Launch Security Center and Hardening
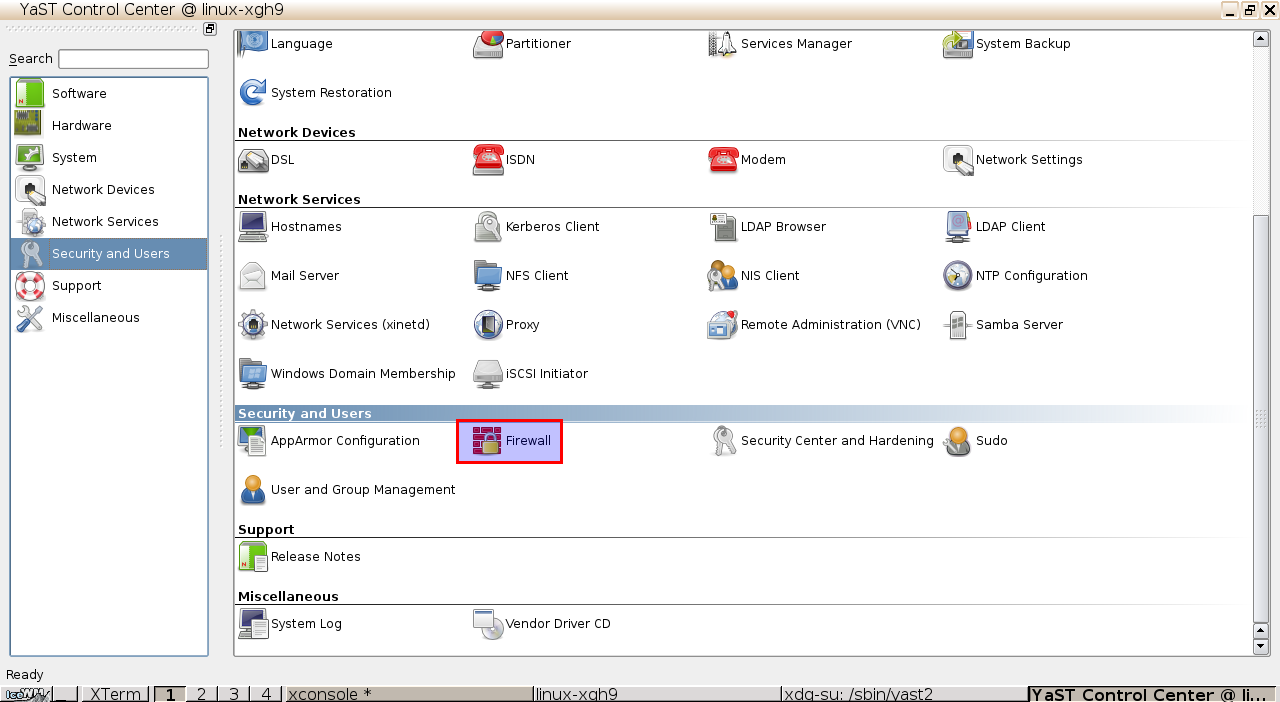Image resolution: width=1280 pixels, height=702 pixels. (822, 441)
